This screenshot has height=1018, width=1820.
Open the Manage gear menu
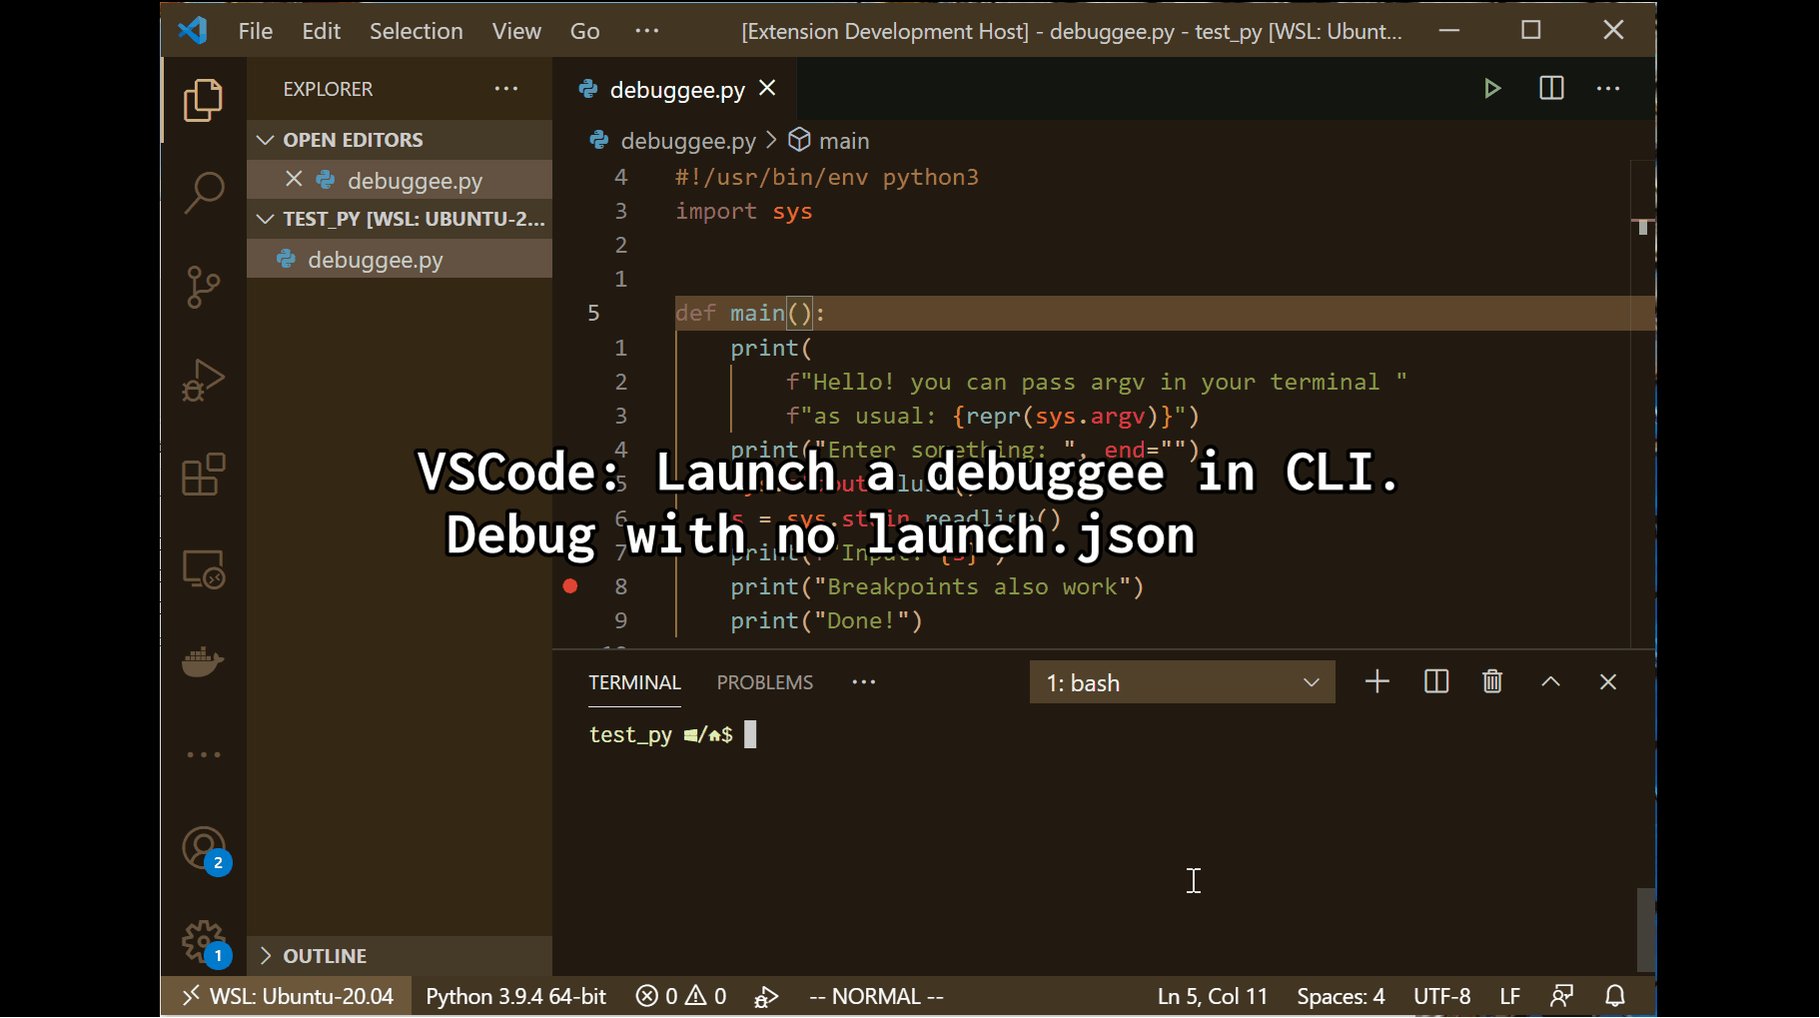point(204,943)
